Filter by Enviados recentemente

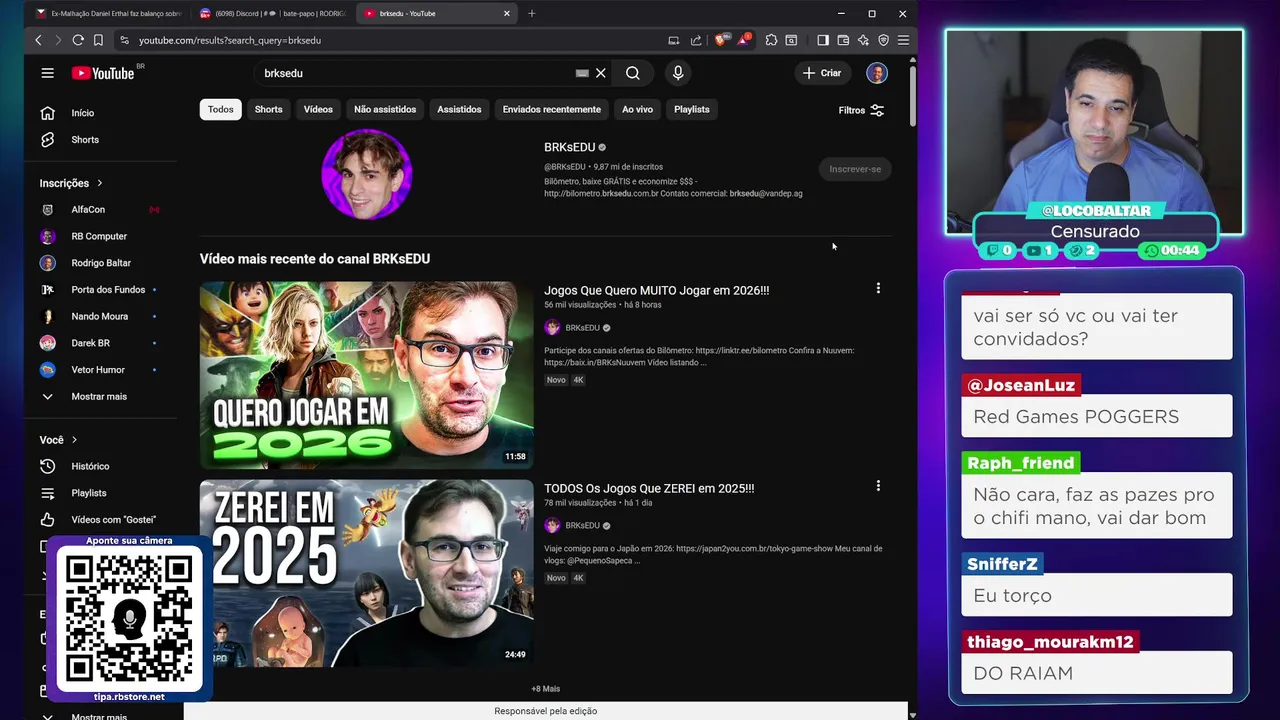click(x=552, y=109)
